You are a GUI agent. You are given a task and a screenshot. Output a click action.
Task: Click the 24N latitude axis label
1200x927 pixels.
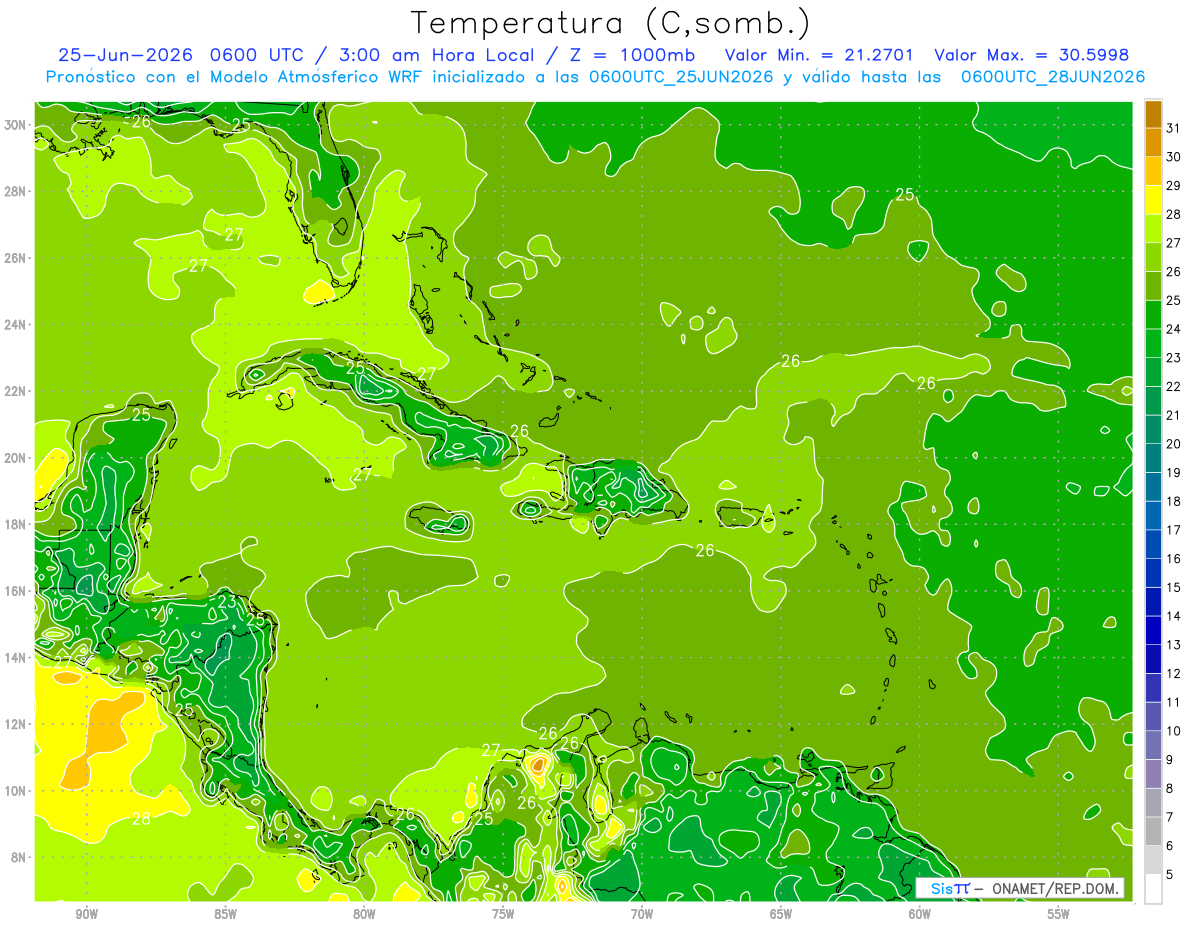pos(17,325)
